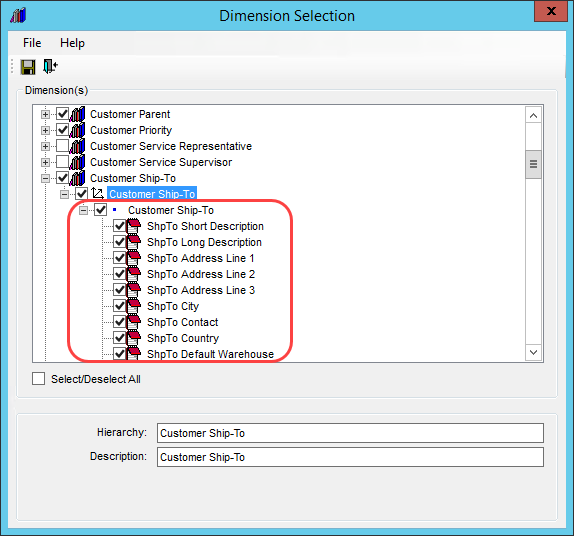Collapse the highlighted Customer Ship-To hierarchy node
The width and height of the screenshot is (574, 536).
tap(64, 194)
